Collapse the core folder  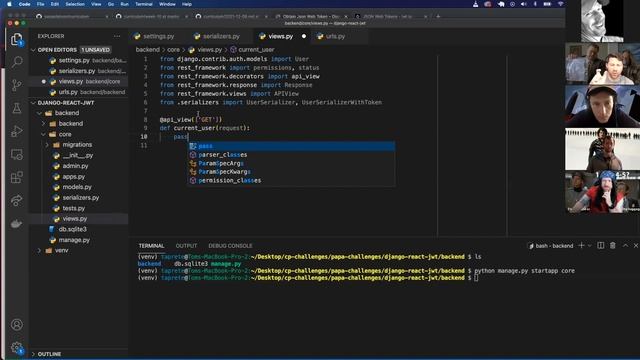[x=43, y=134]
